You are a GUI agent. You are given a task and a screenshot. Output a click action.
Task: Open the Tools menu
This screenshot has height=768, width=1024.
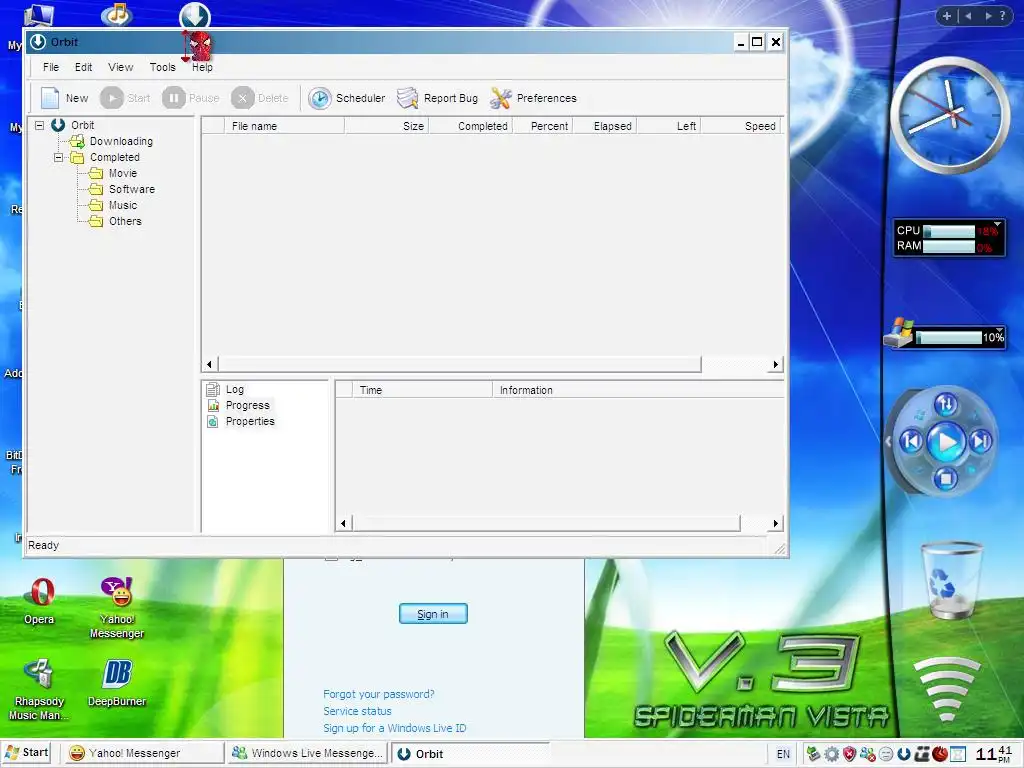tap(162, 67)
